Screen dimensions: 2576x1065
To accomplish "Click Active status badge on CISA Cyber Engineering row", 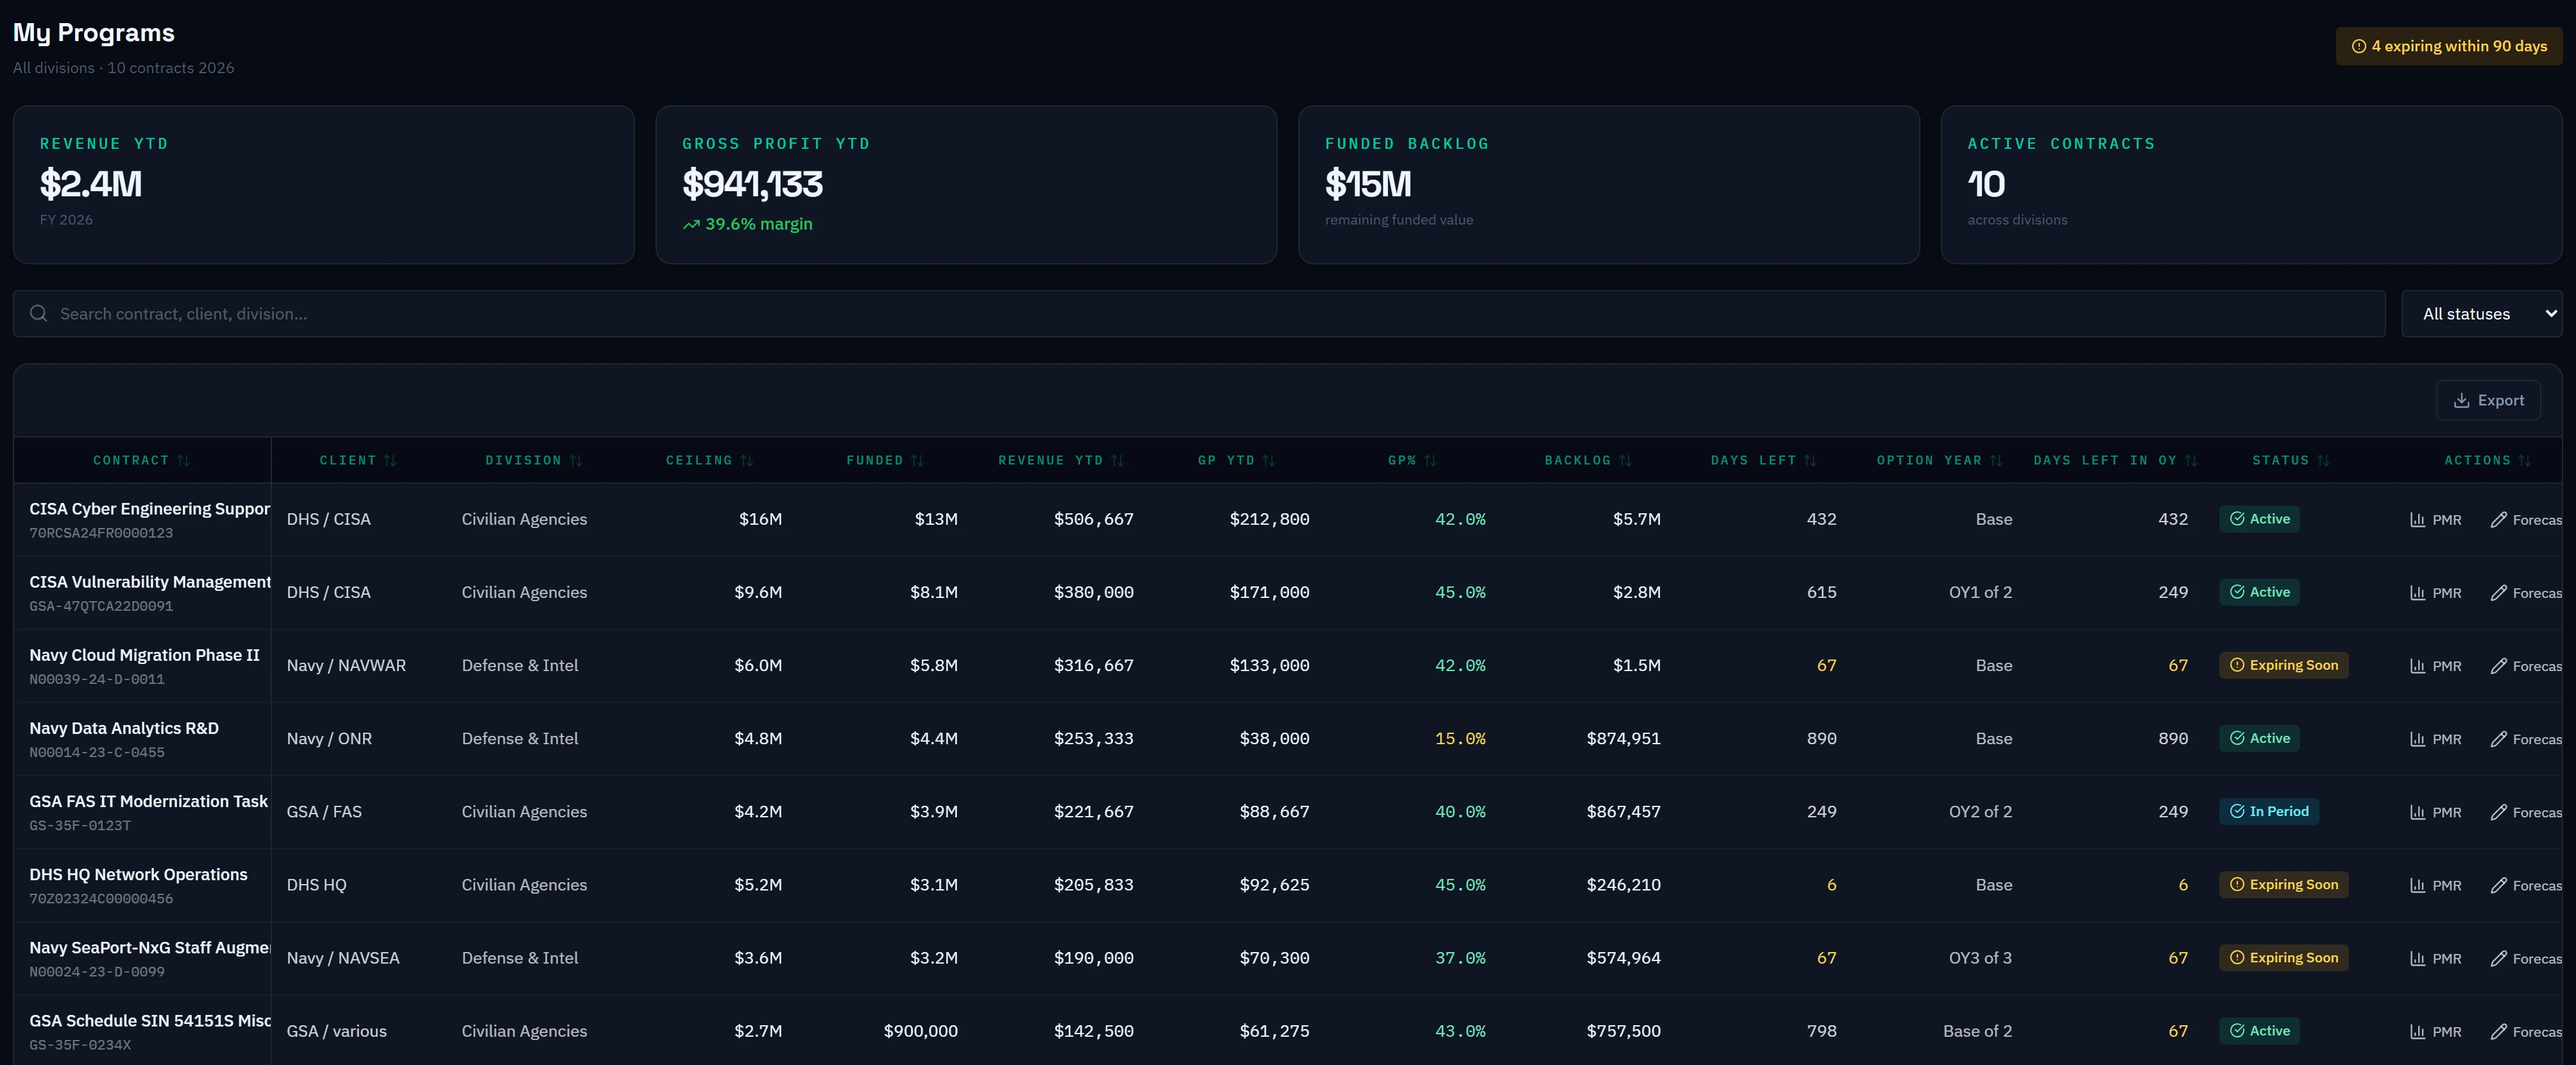I will click(x=2259, y=518).
